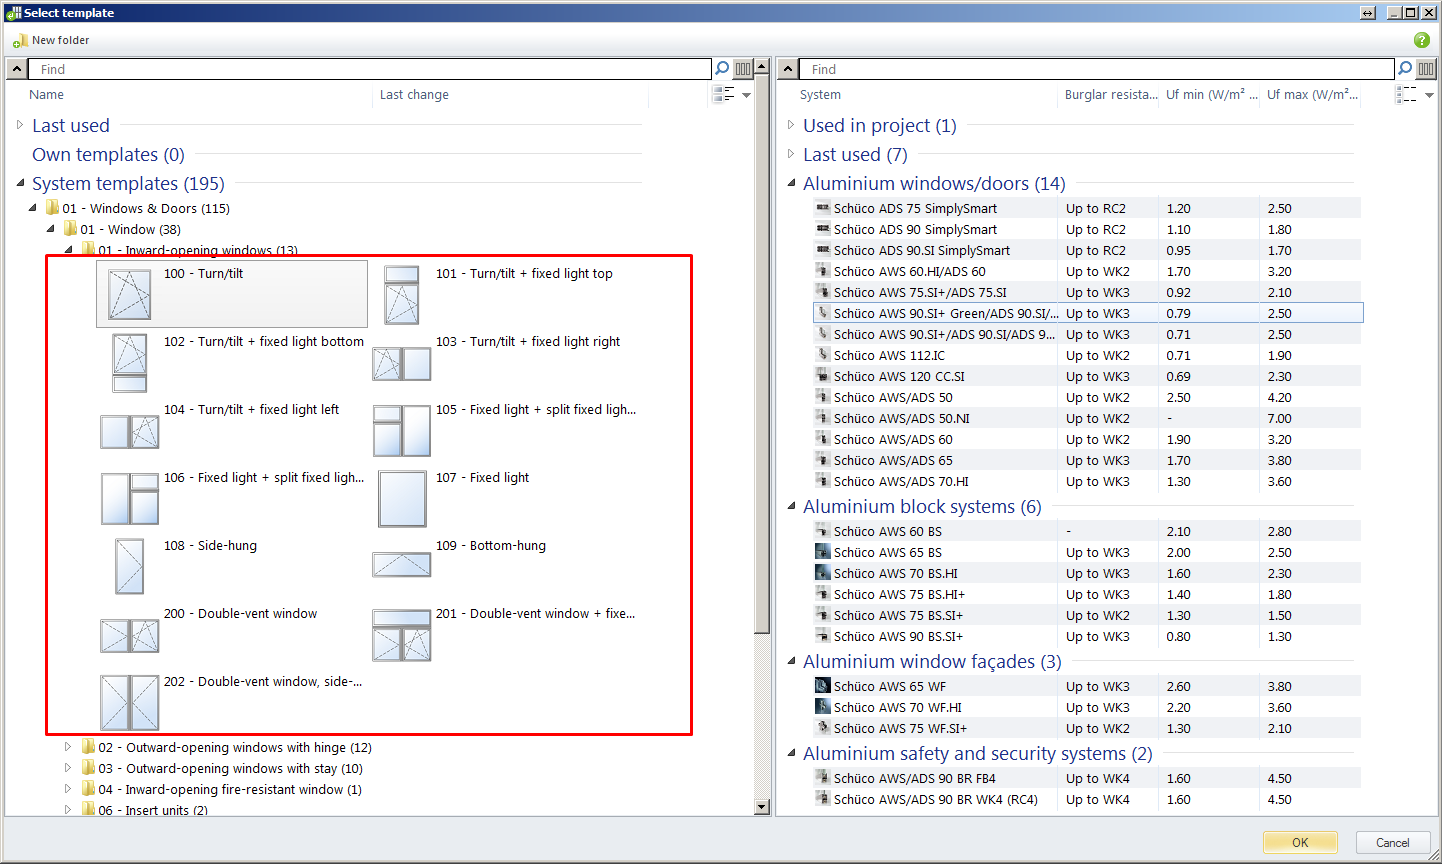Image resolution: width=1442 pixels, height=864 pixels.
Task: Collapse the Aluminium block systems group
Action: point(791,506)
